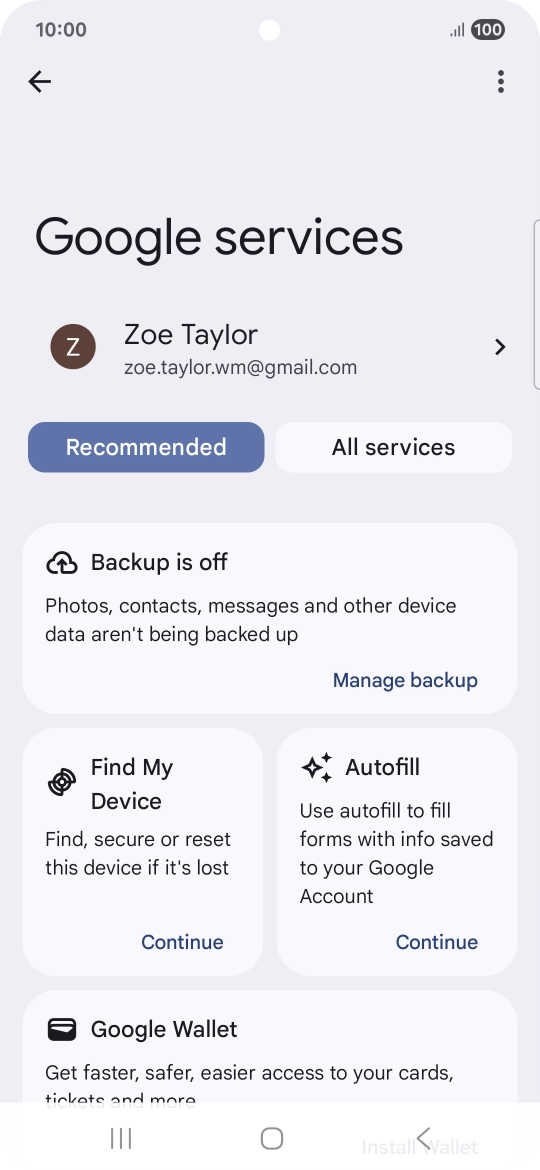Tap the zoe.taylor.wm@gmail.com account email
This screenshot has width=540, height=1170.
click(x=240, y=368)
